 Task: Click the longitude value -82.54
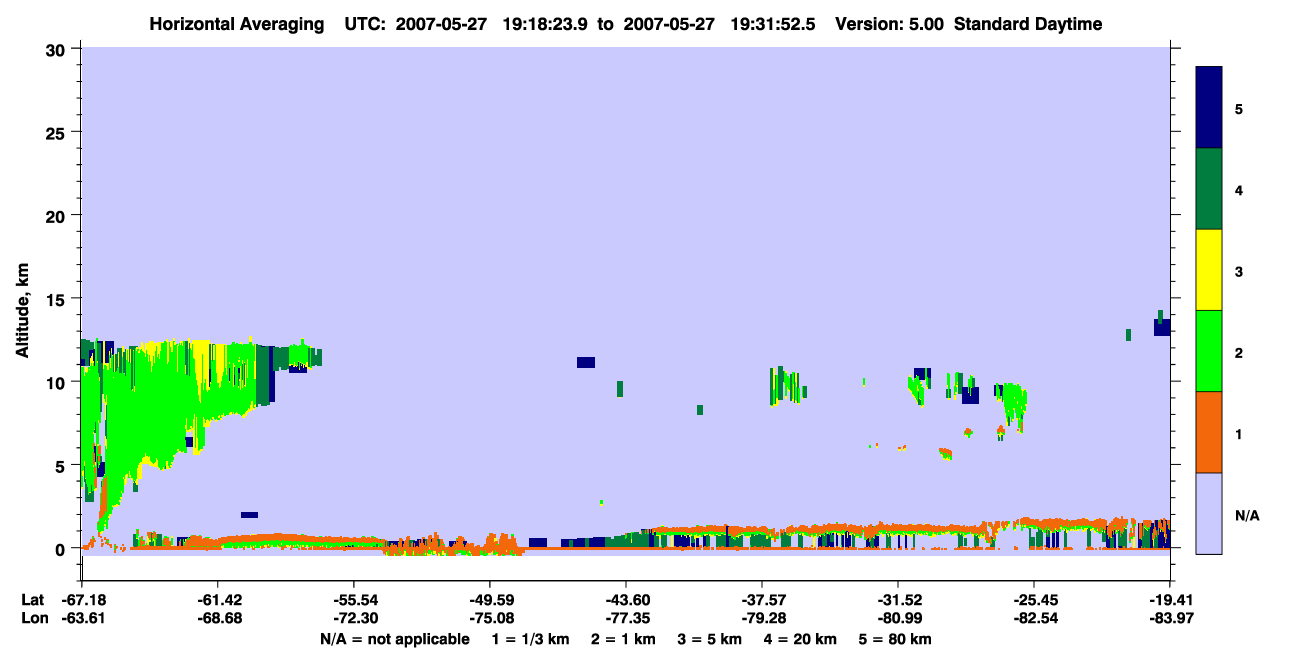(x=1034, y=619)
